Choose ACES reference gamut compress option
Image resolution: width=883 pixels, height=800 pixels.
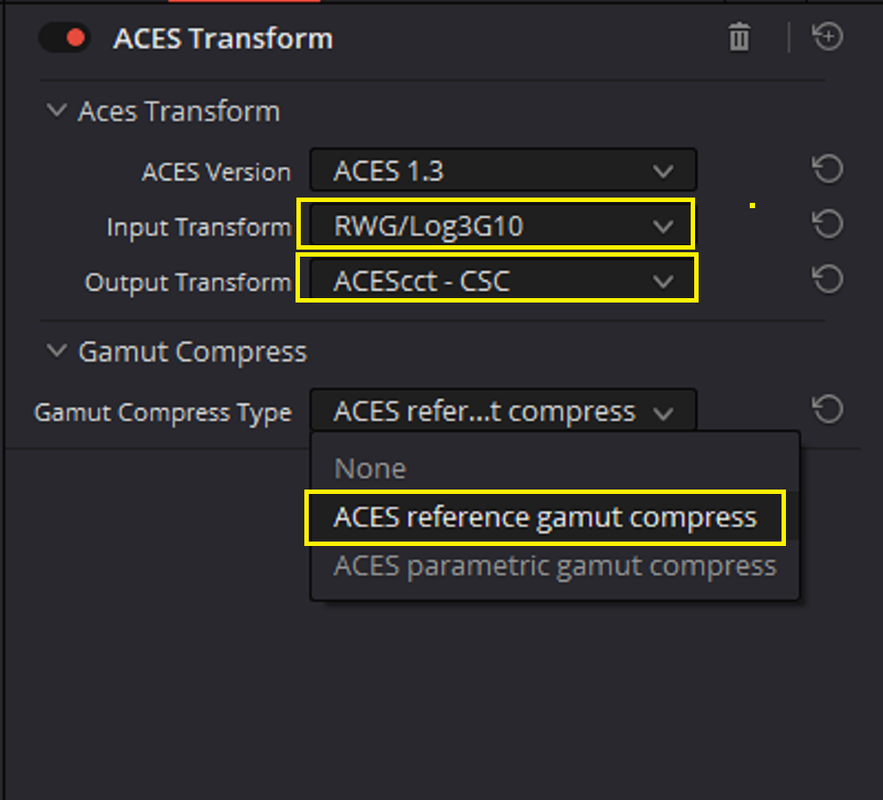545,517
